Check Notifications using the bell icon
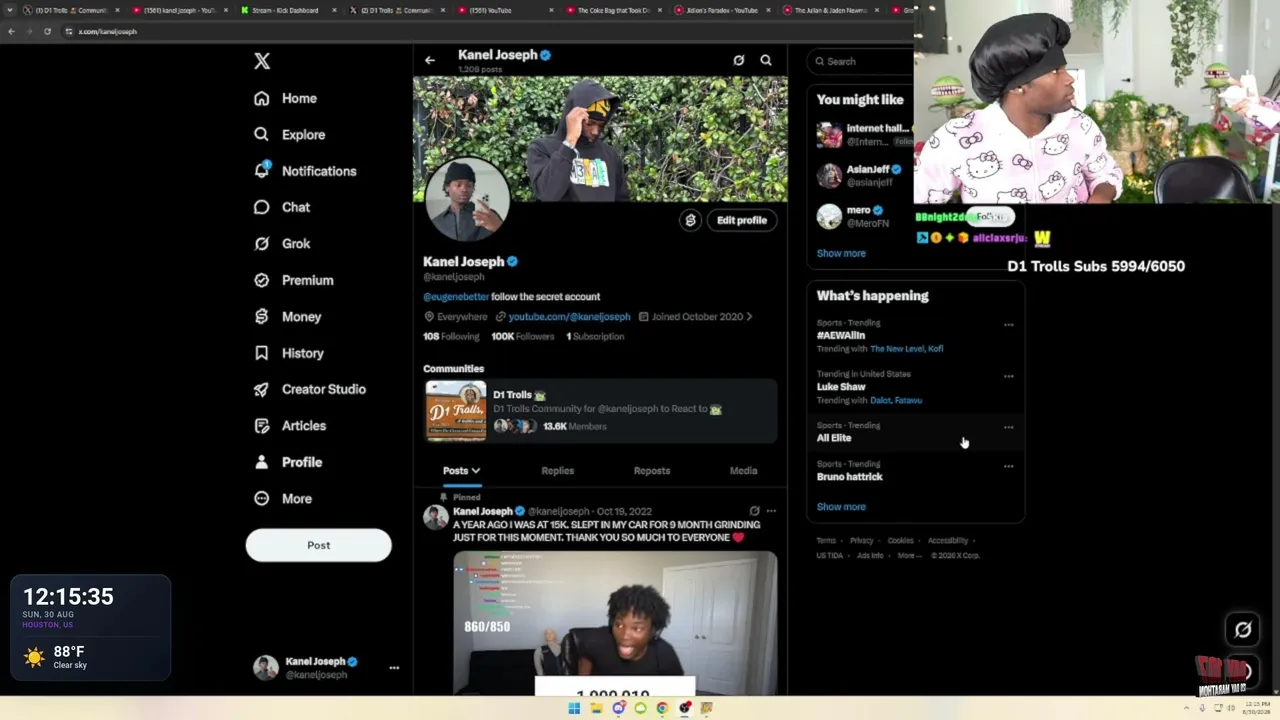This screenshot has height=720, width=1280. coord(262,171)
